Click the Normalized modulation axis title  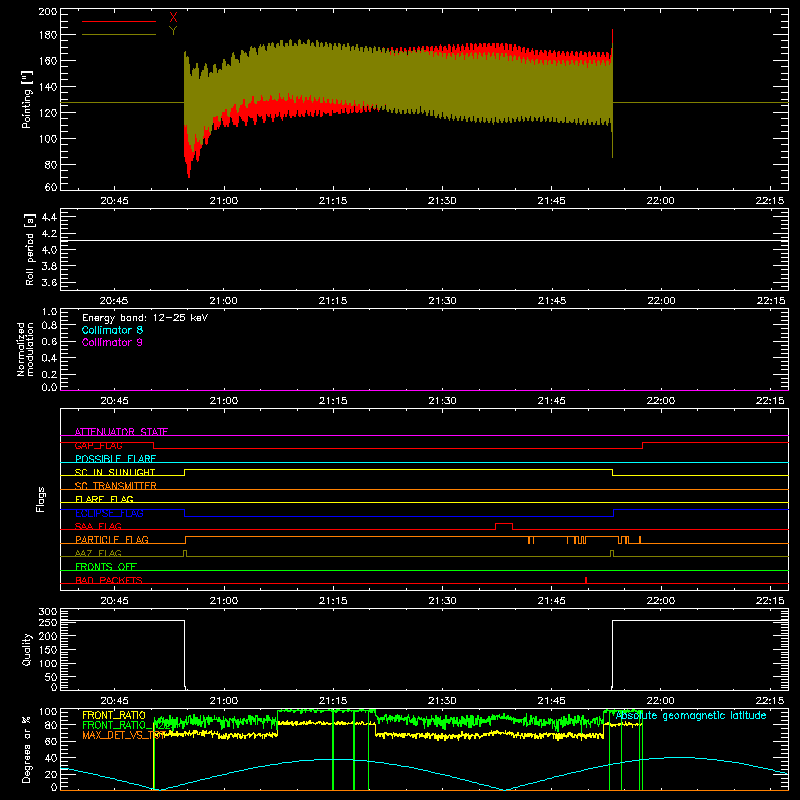[x=24, y=349]
